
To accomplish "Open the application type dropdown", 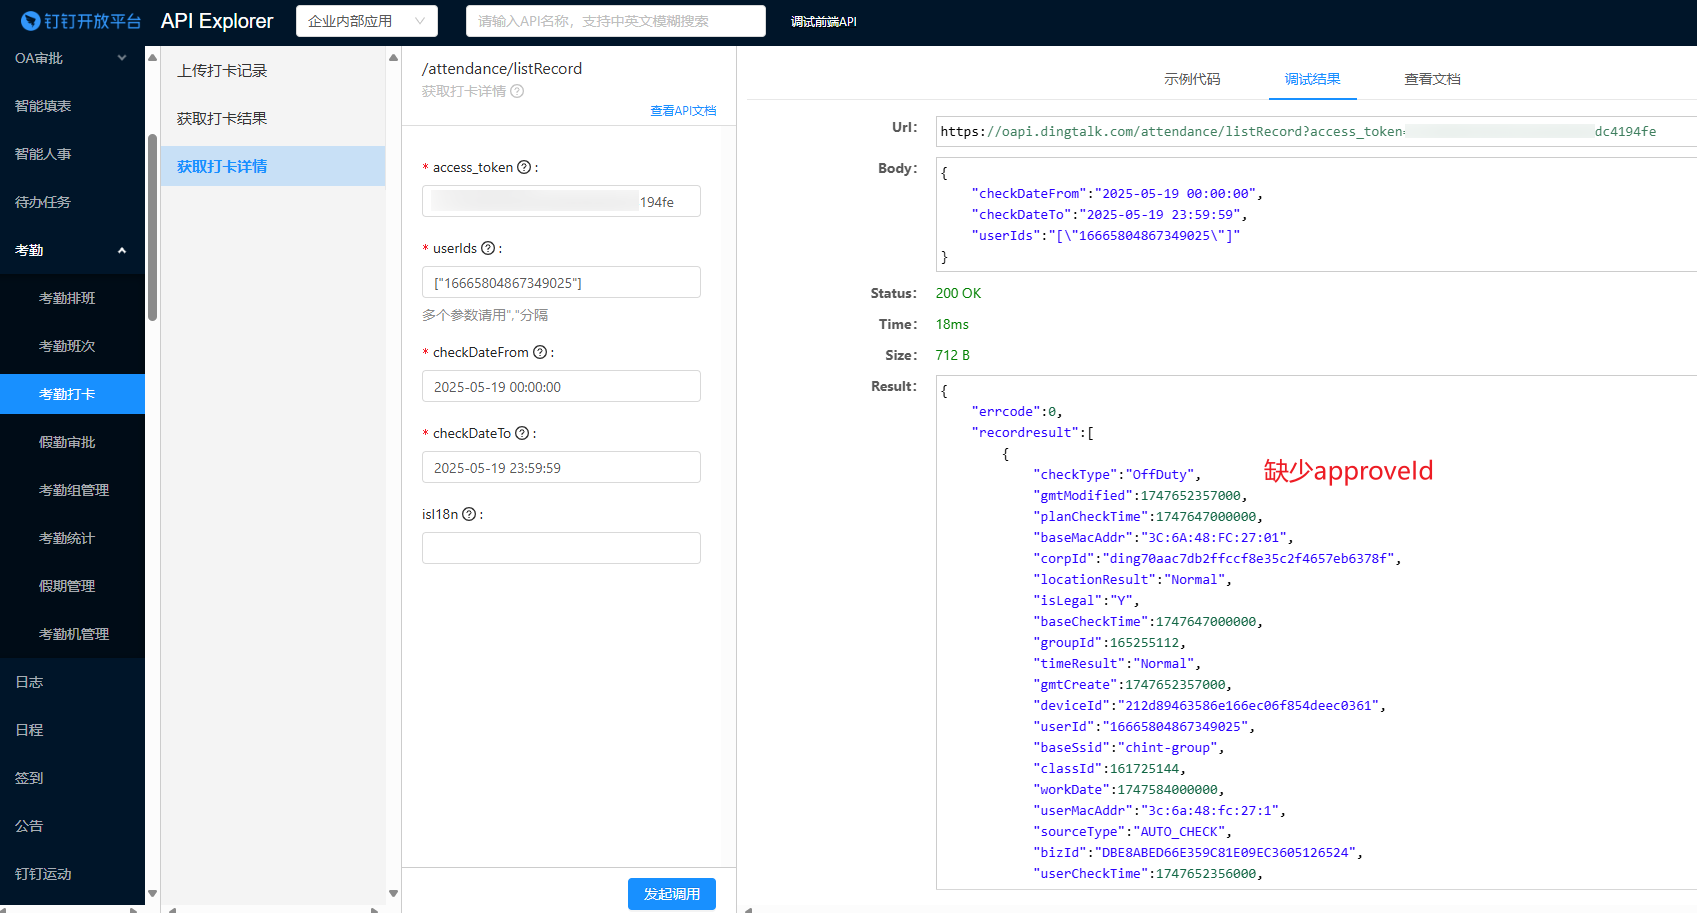I will (x=367, y=21).
